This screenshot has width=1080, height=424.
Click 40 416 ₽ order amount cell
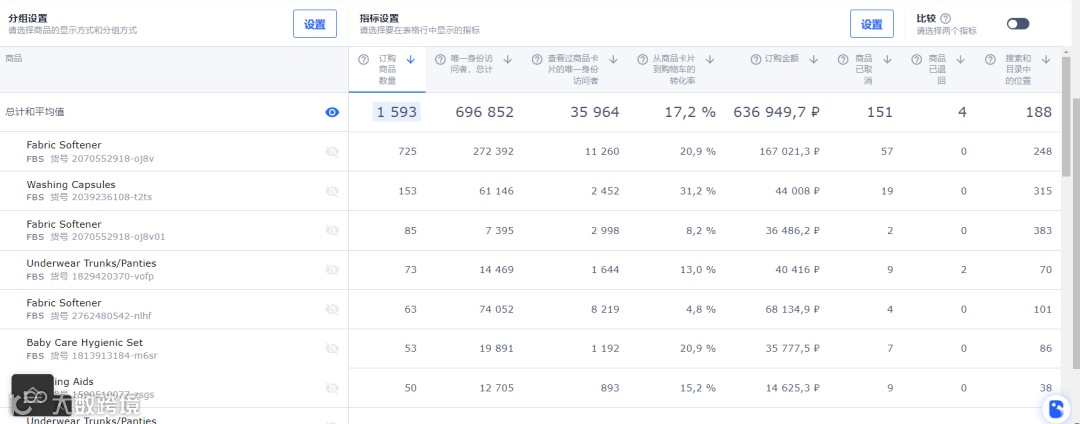(x=797, y=270)
